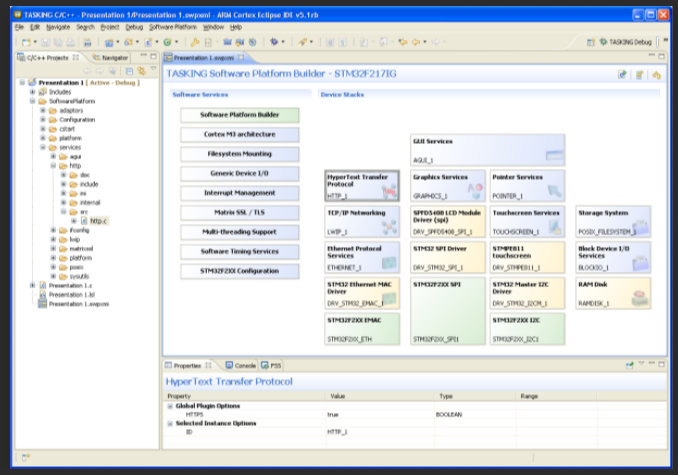Select the Pointer Services POINTER_1 block
Viewport: 678px width, 475px height.
click(528, 186)
